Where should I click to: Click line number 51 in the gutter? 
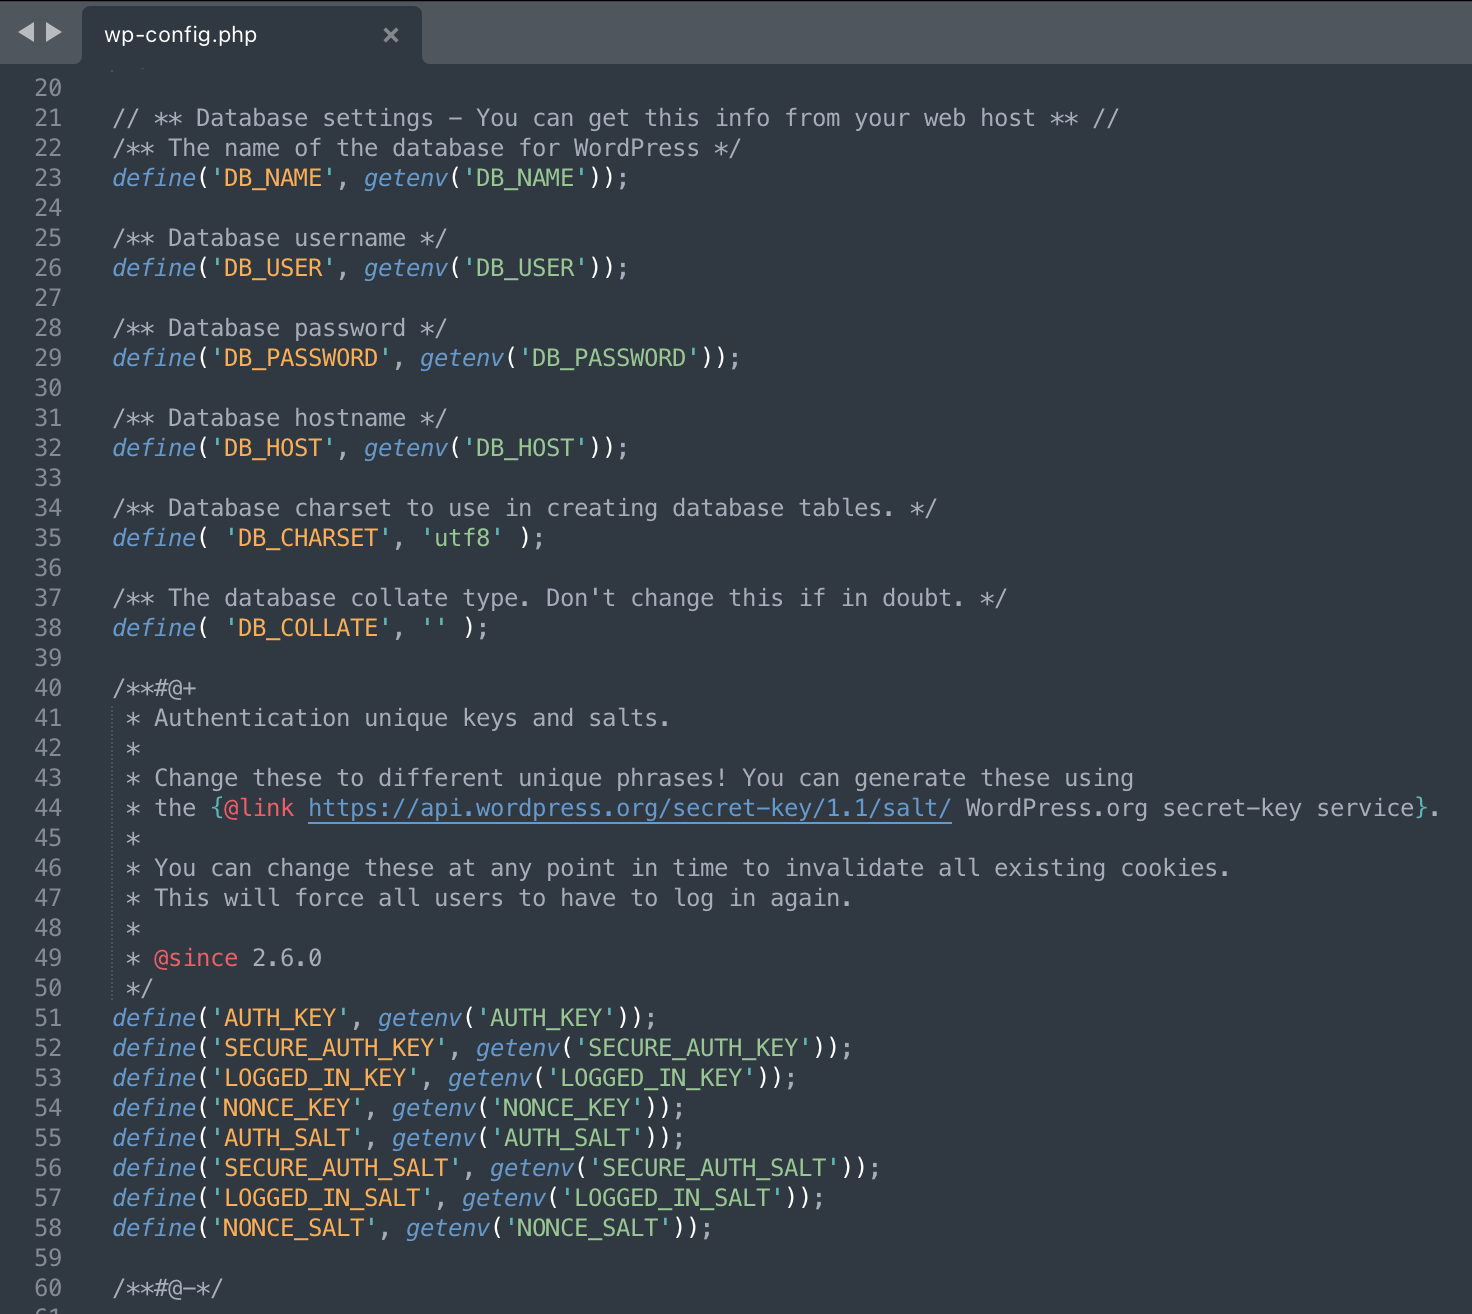[47, 1017]
